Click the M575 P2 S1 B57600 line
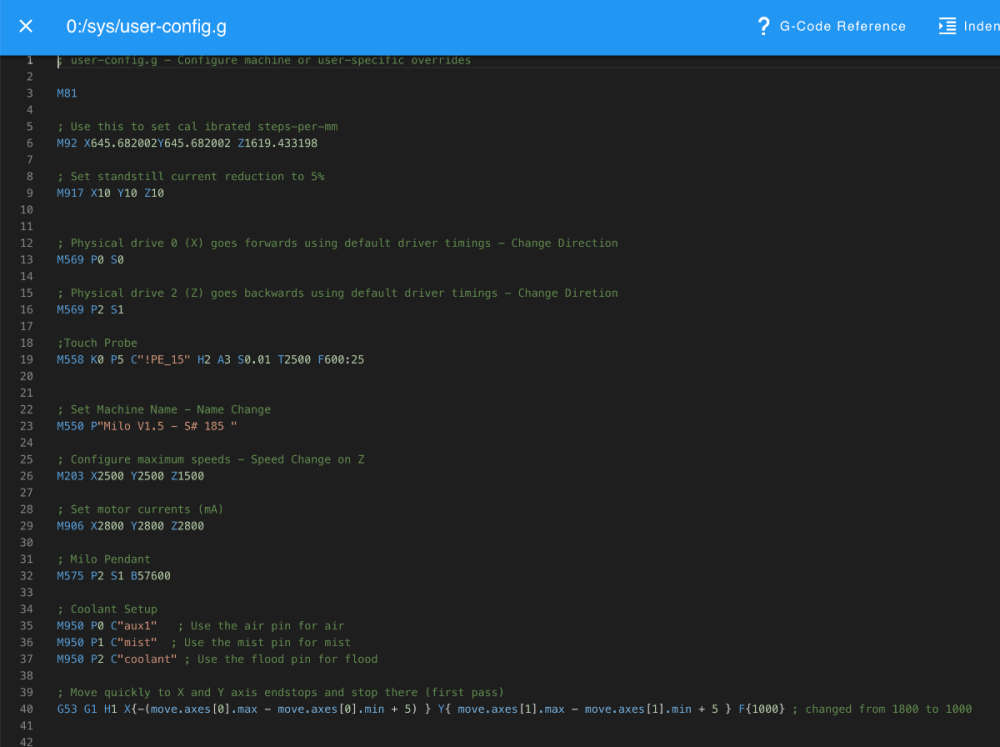Viewport: 1000px width, 747px height. coord(114,575)
